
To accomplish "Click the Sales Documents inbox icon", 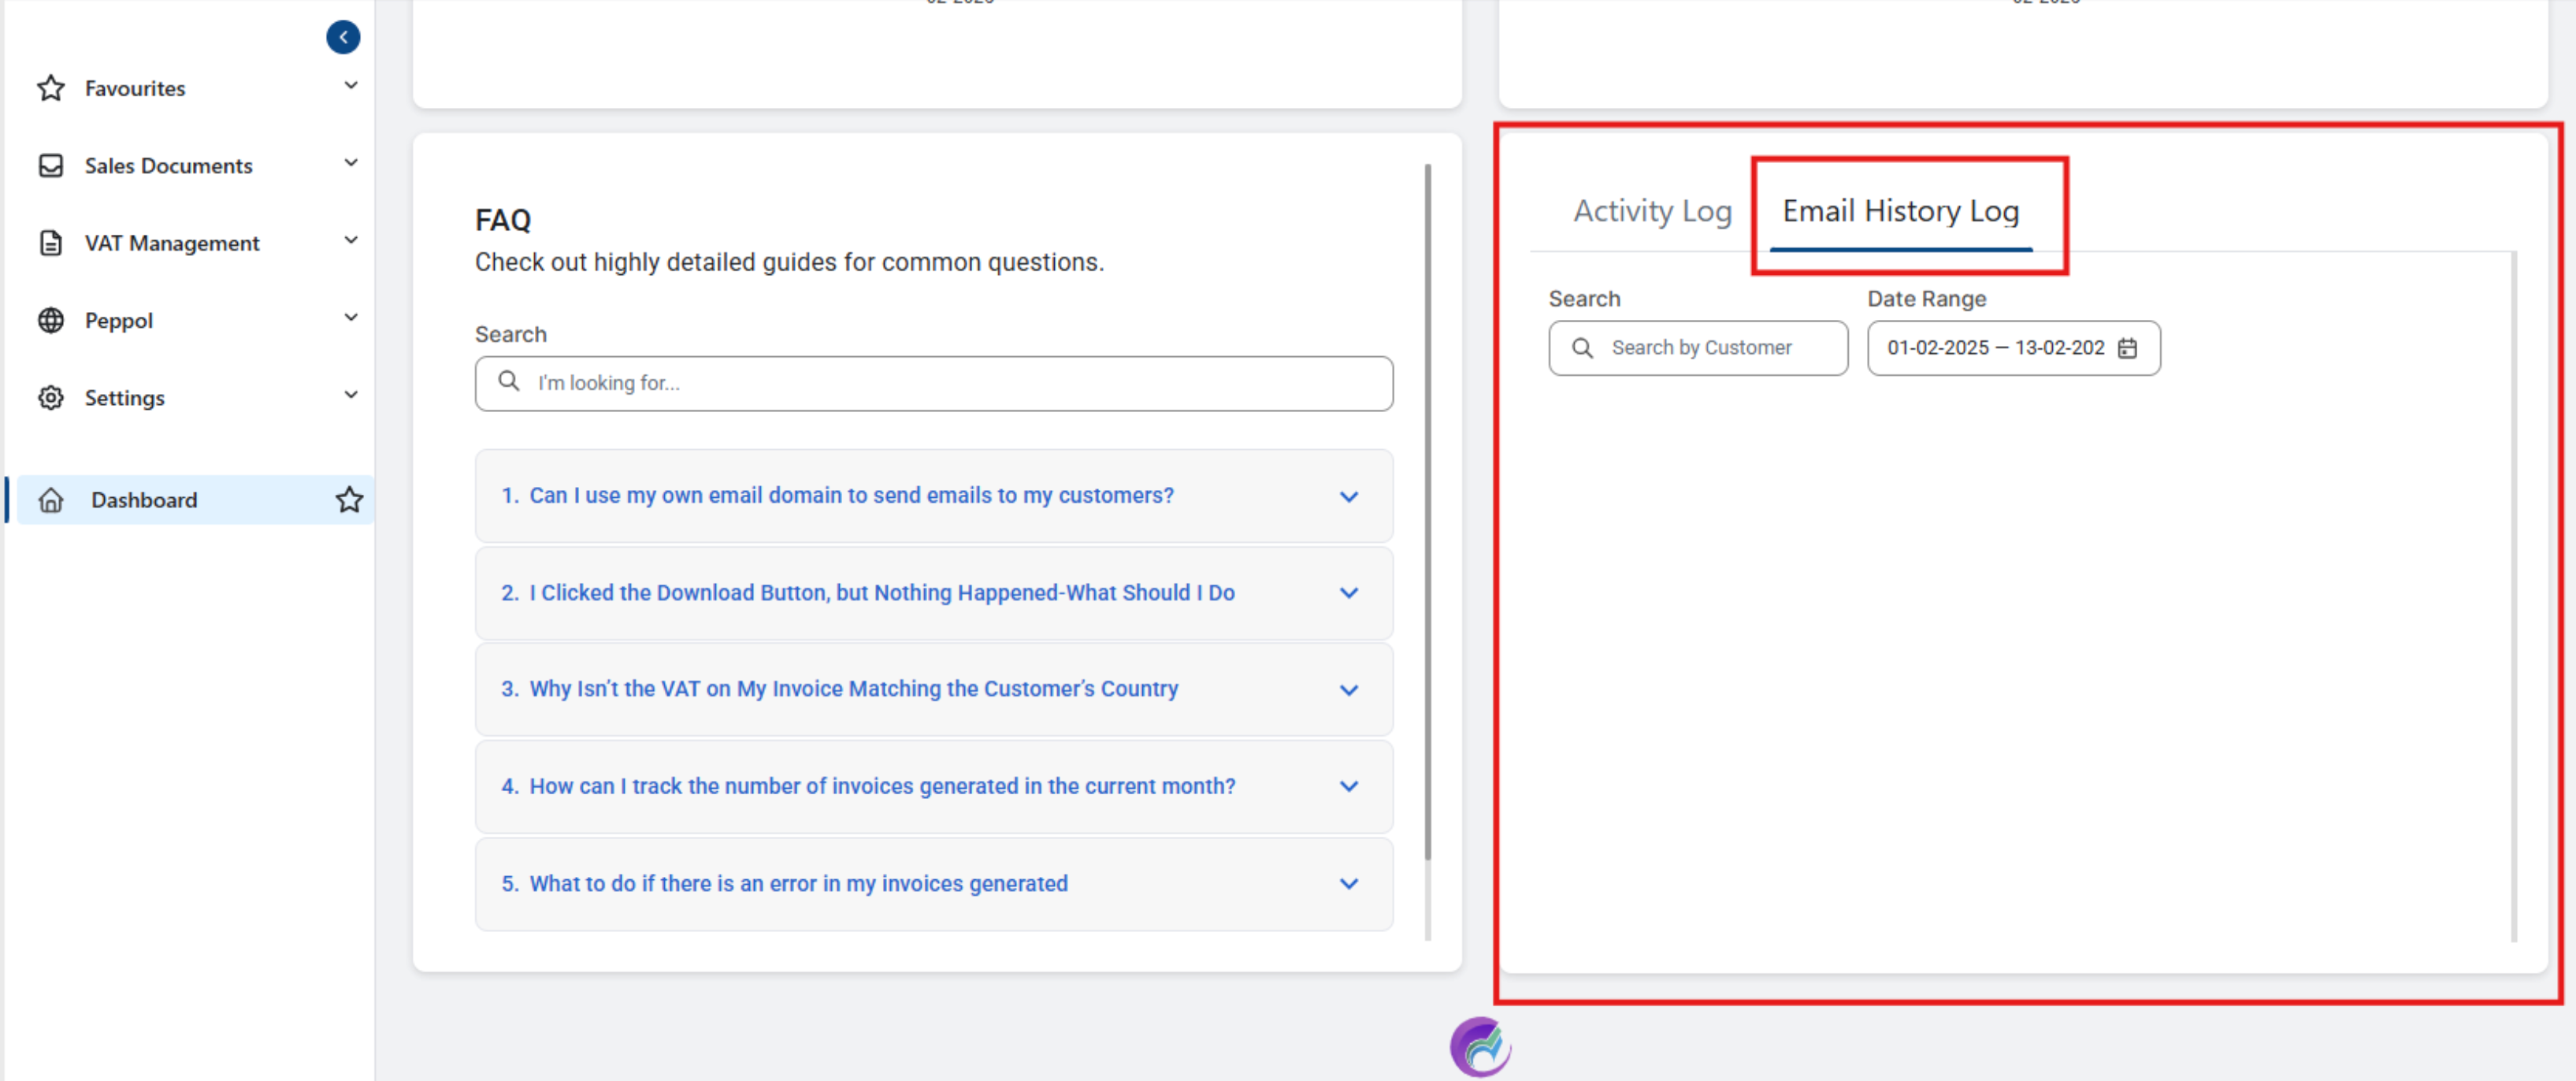I will click(x=51, y=165).
